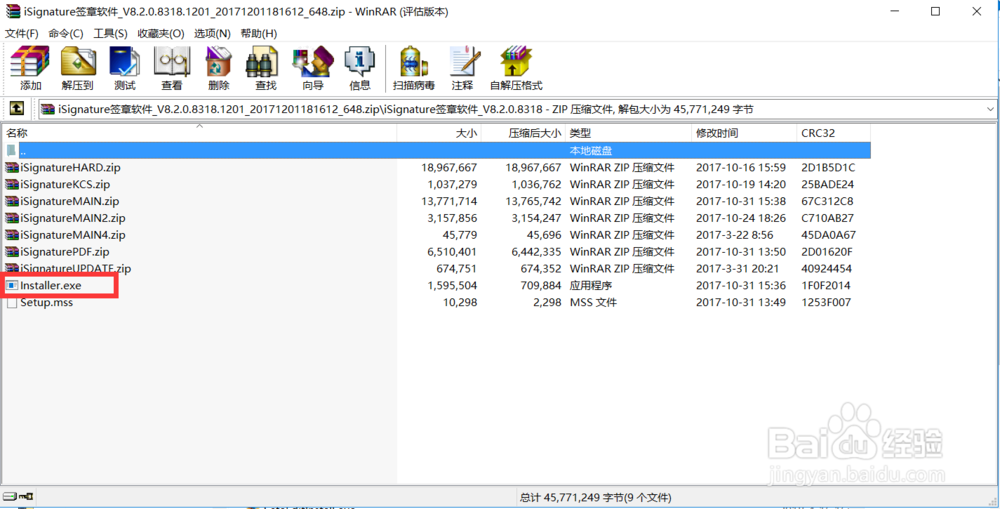Click size value 18,967,667 of iSignatureHARD.zip
Image resolution: width=1000 pixels, height=509 pixels.
[x=449, y=168]
